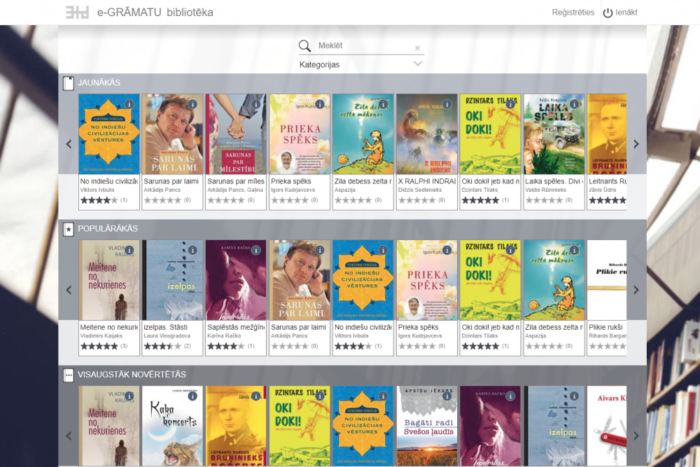700x467 pixels.
Task: Click author 'Dzintars Tilaks' in Populārākās
Action: [479, 336]
